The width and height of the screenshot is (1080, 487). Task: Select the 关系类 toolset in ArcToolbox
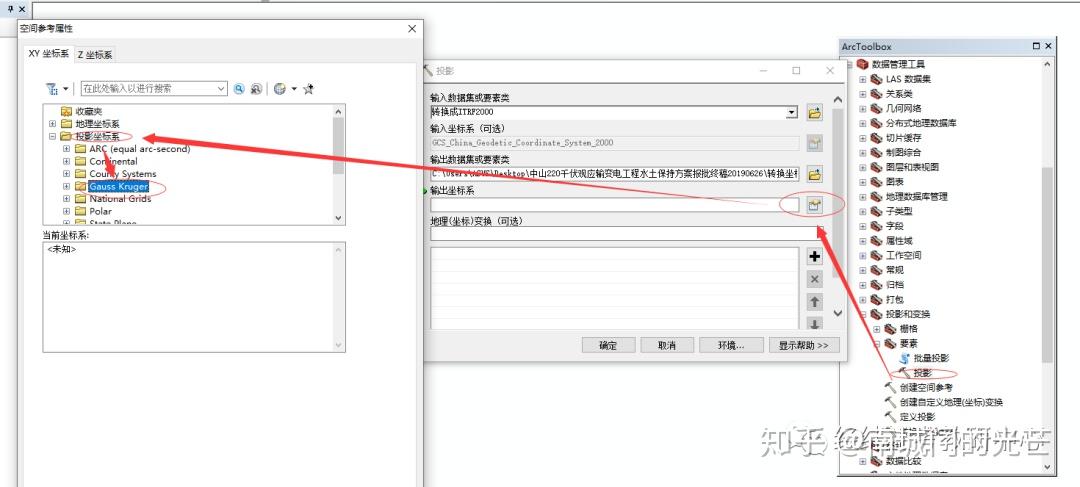click(x=899, y=94)
